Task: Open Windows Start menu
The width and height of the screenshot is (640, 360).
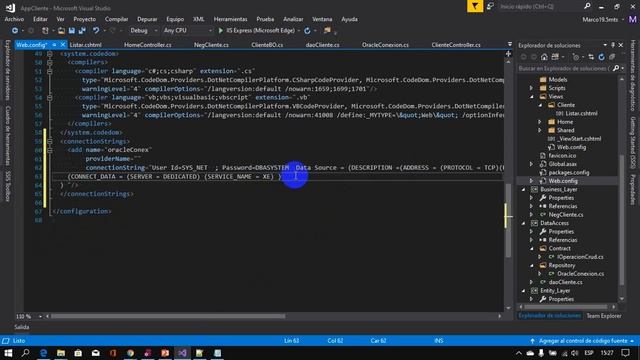Action: (8, 353)
